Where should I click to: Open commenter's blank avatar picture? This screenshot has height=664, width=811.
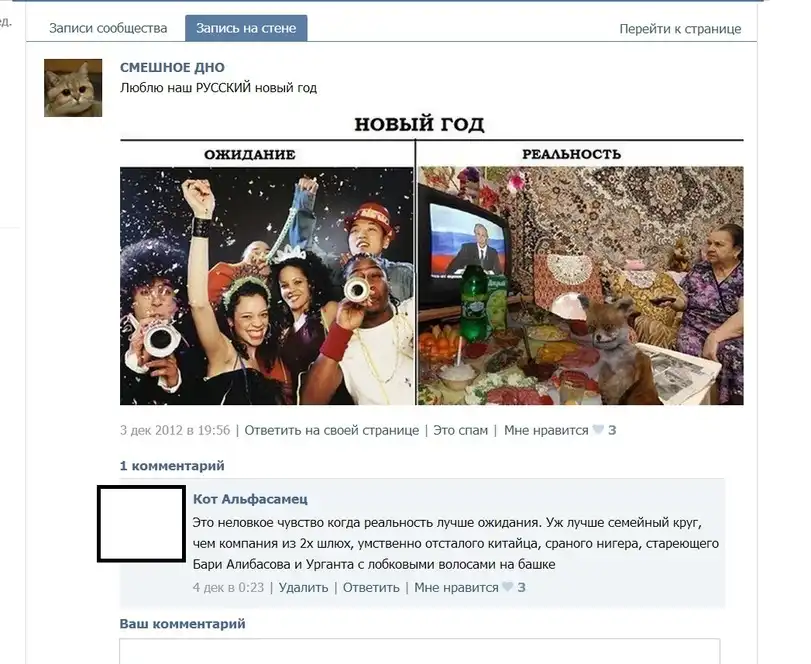pos(141,523)
